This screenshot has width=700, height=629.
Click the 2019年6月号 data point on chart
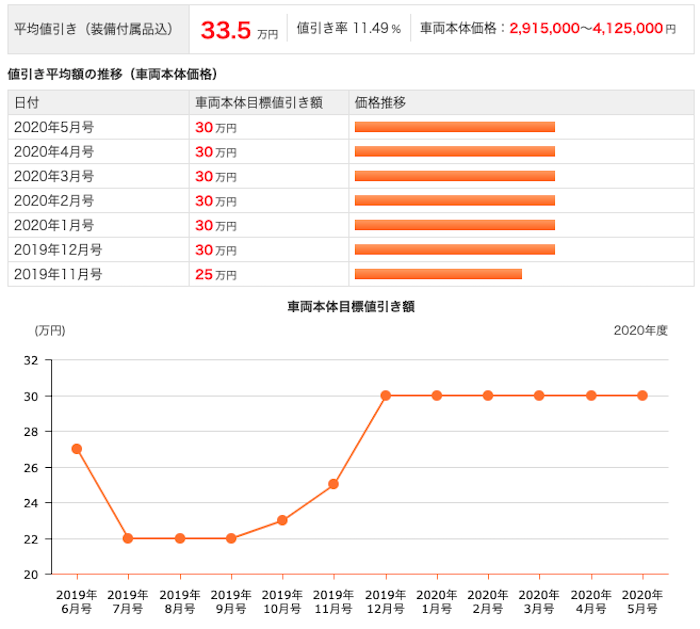pos(77,449)
